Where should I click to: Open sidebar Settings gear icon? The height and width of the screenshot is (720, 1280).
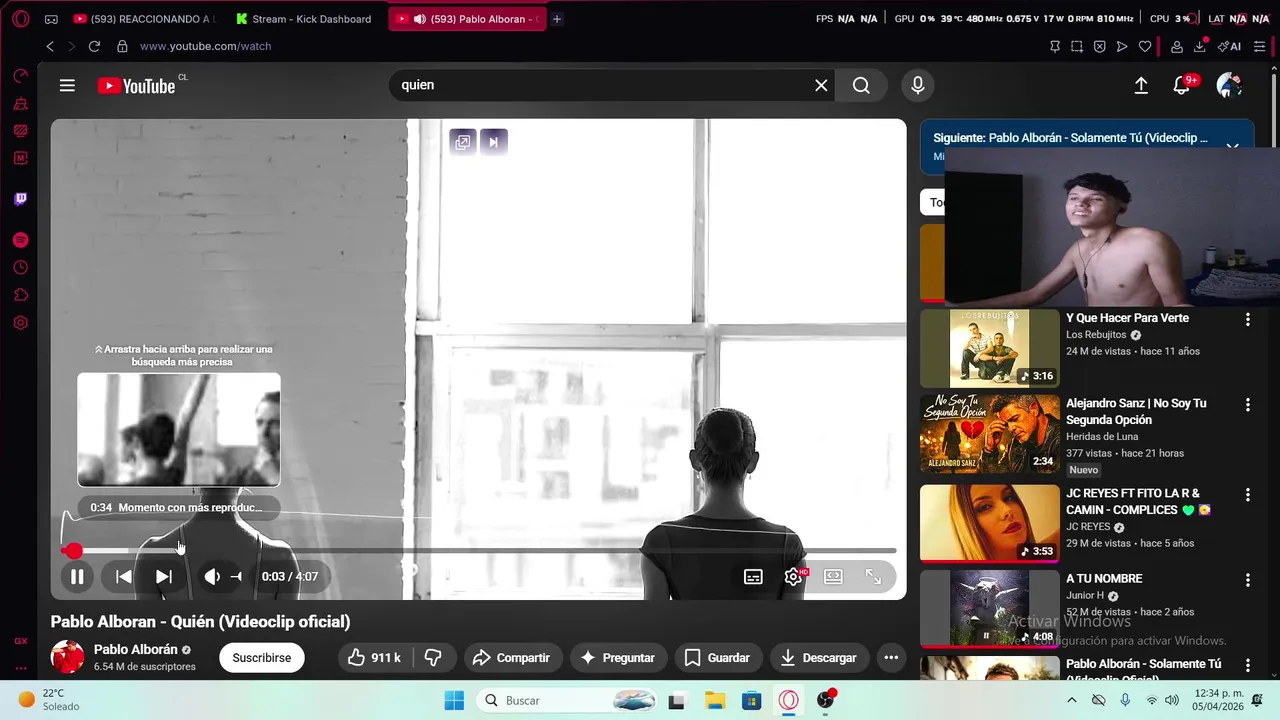[20, 323]
